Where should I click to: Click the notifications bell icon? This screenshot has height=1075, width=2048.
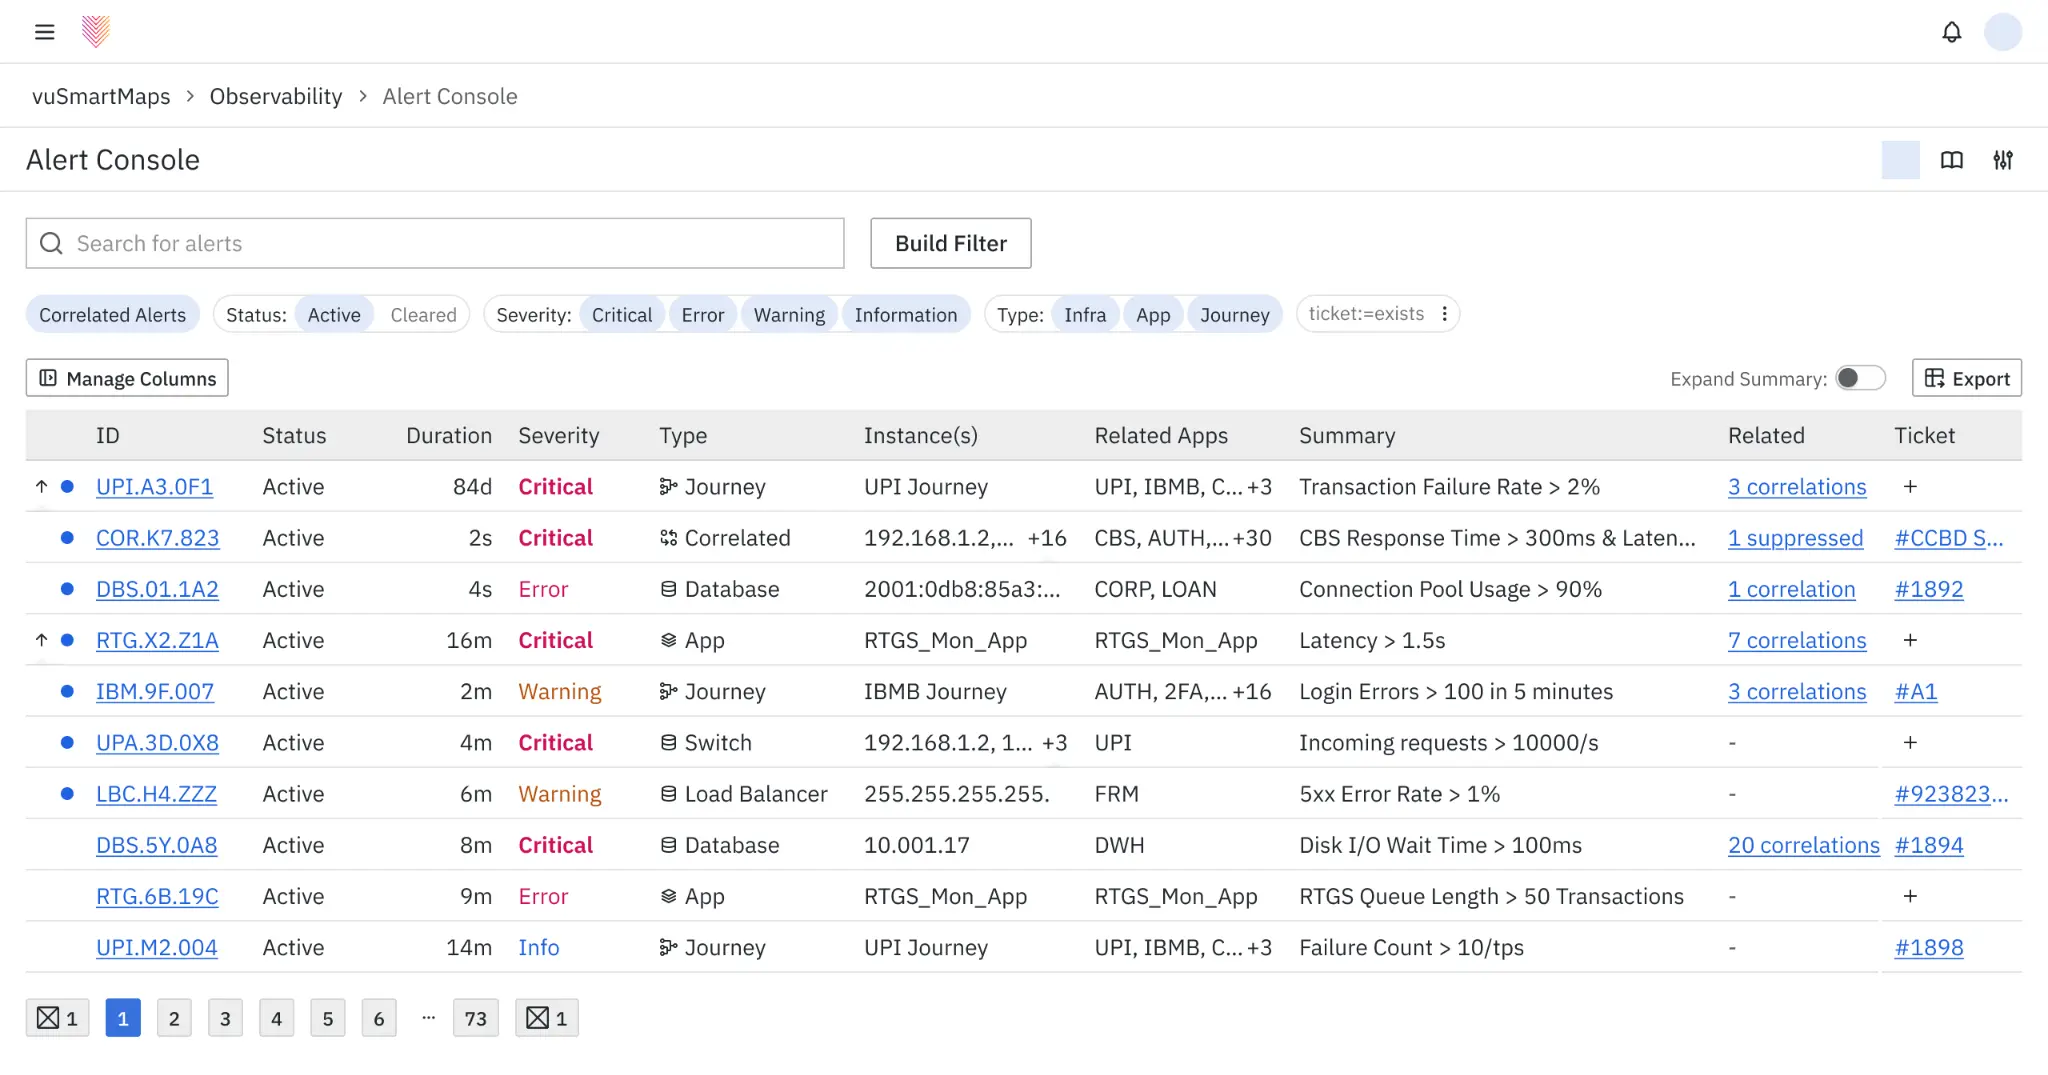[1951, 32]
